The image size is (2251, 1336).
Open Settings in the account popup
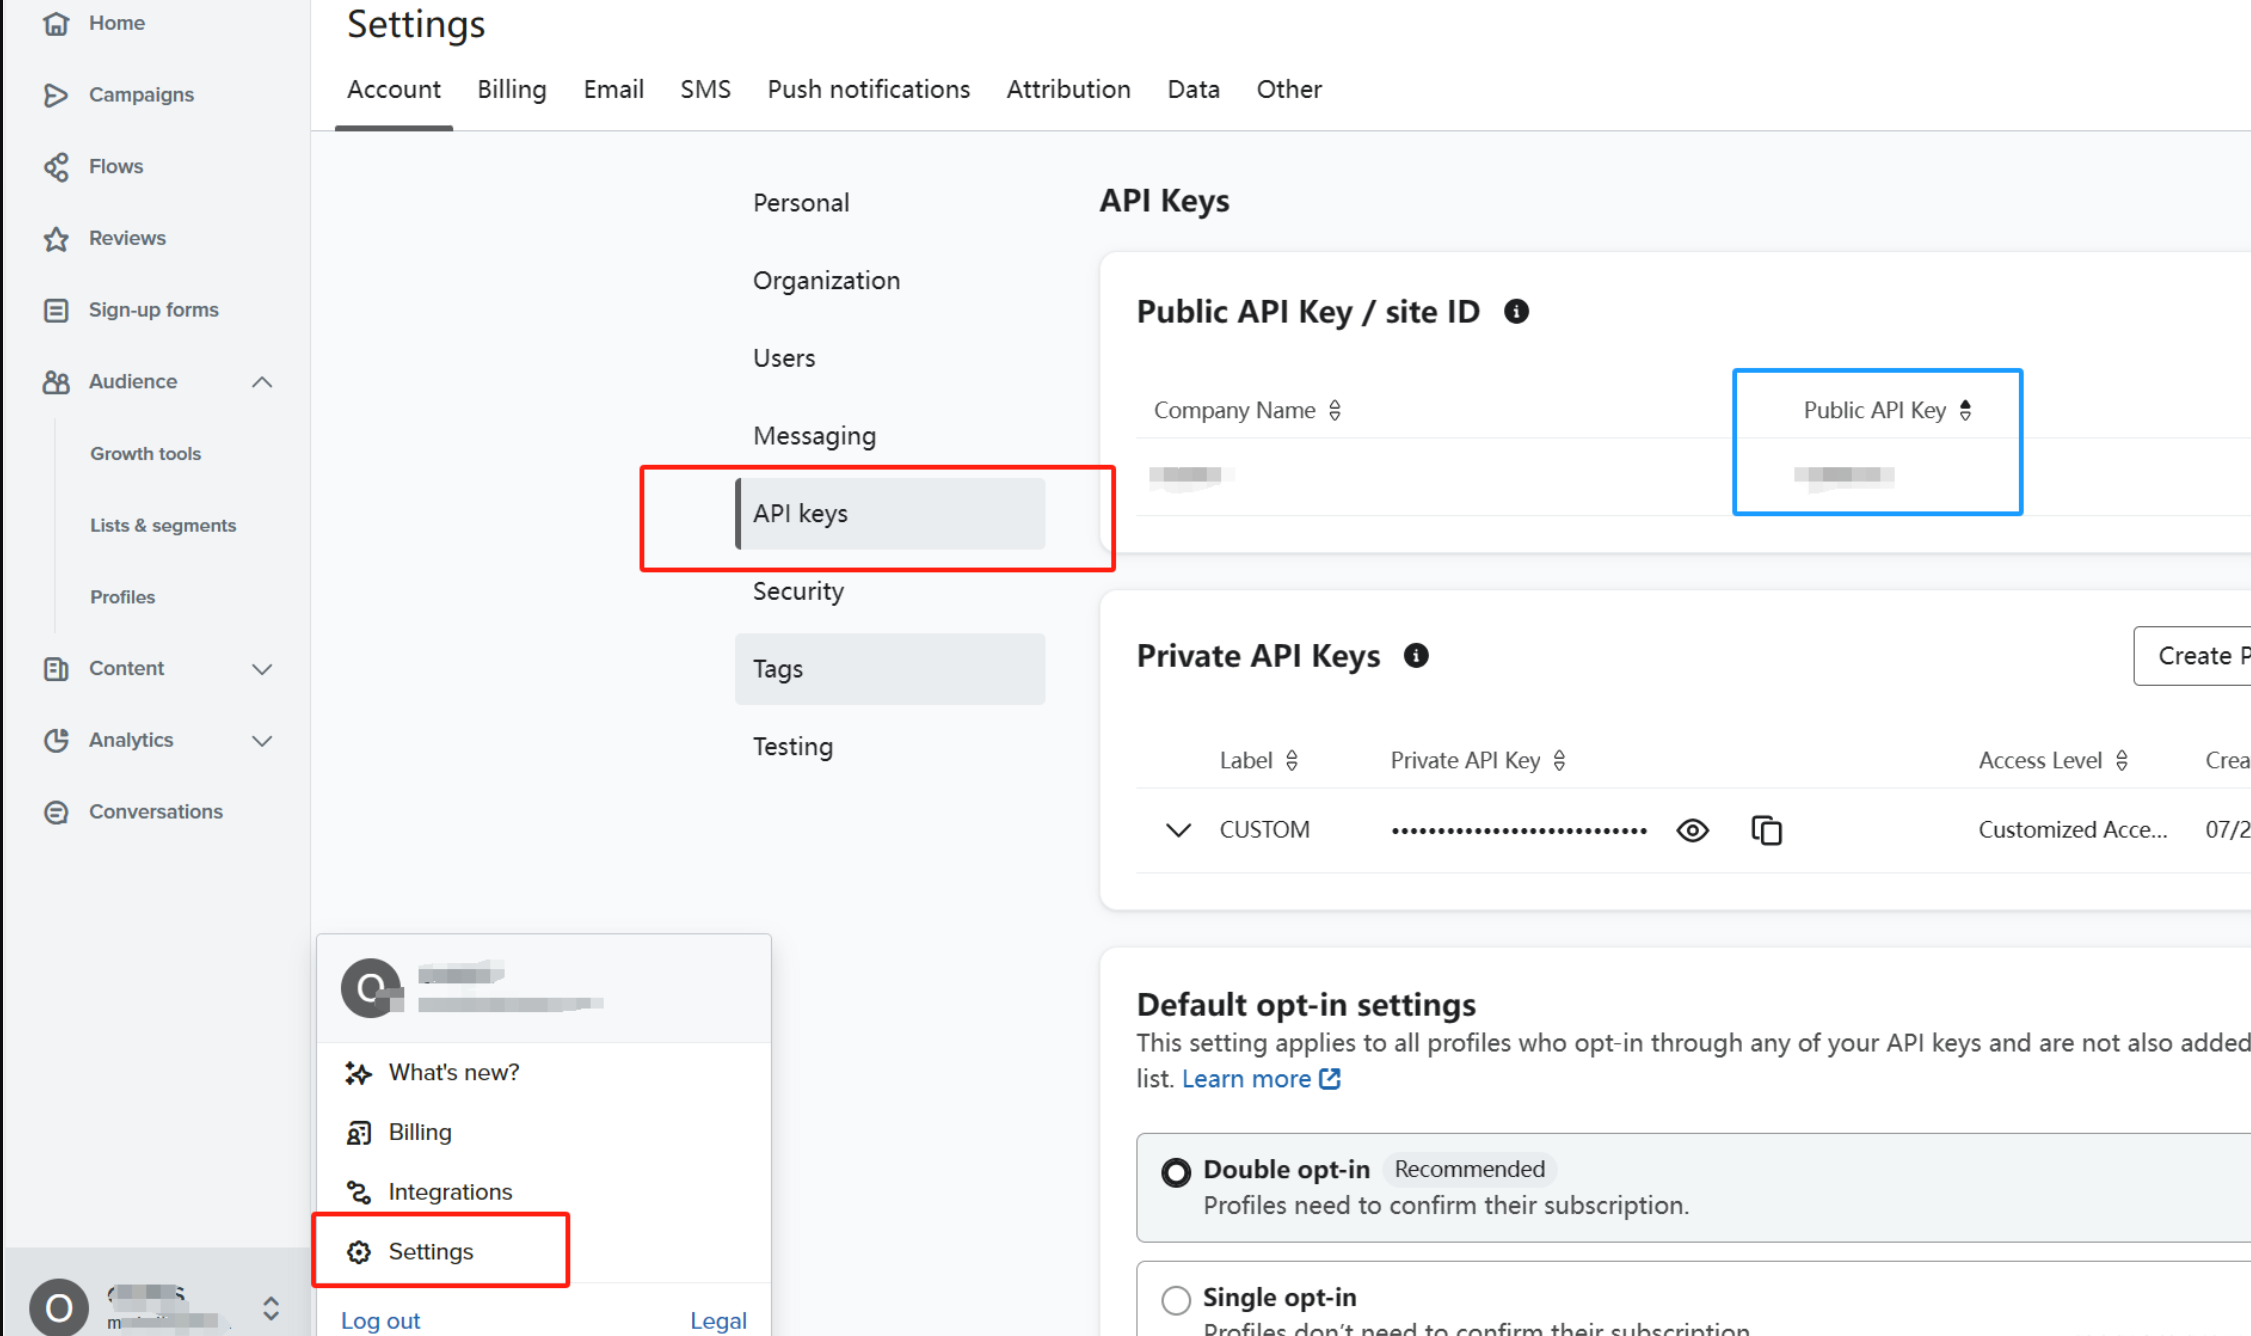pyautogui.click(x=430, y=1251)
